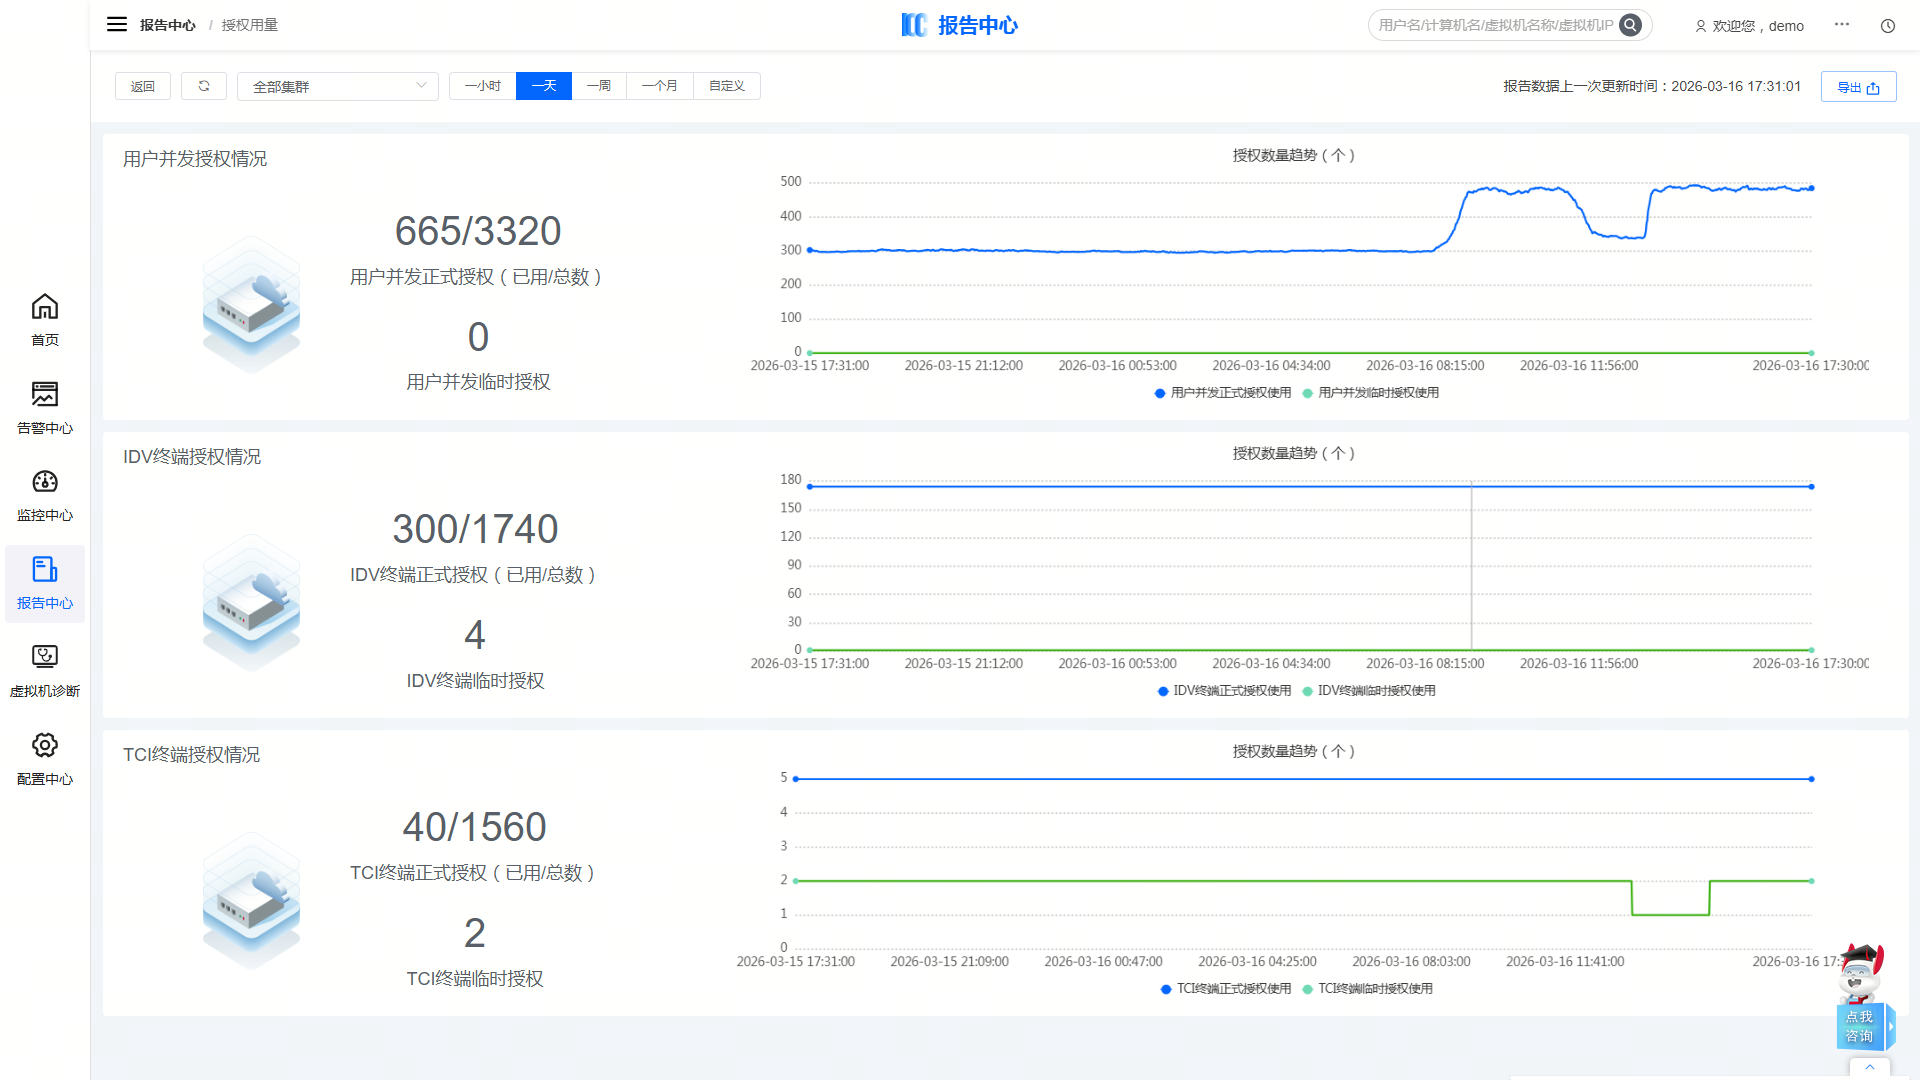Screen dimensions: 1920x1080
Task: Click the refresh icon button
Action: click(x=204, y=86)
